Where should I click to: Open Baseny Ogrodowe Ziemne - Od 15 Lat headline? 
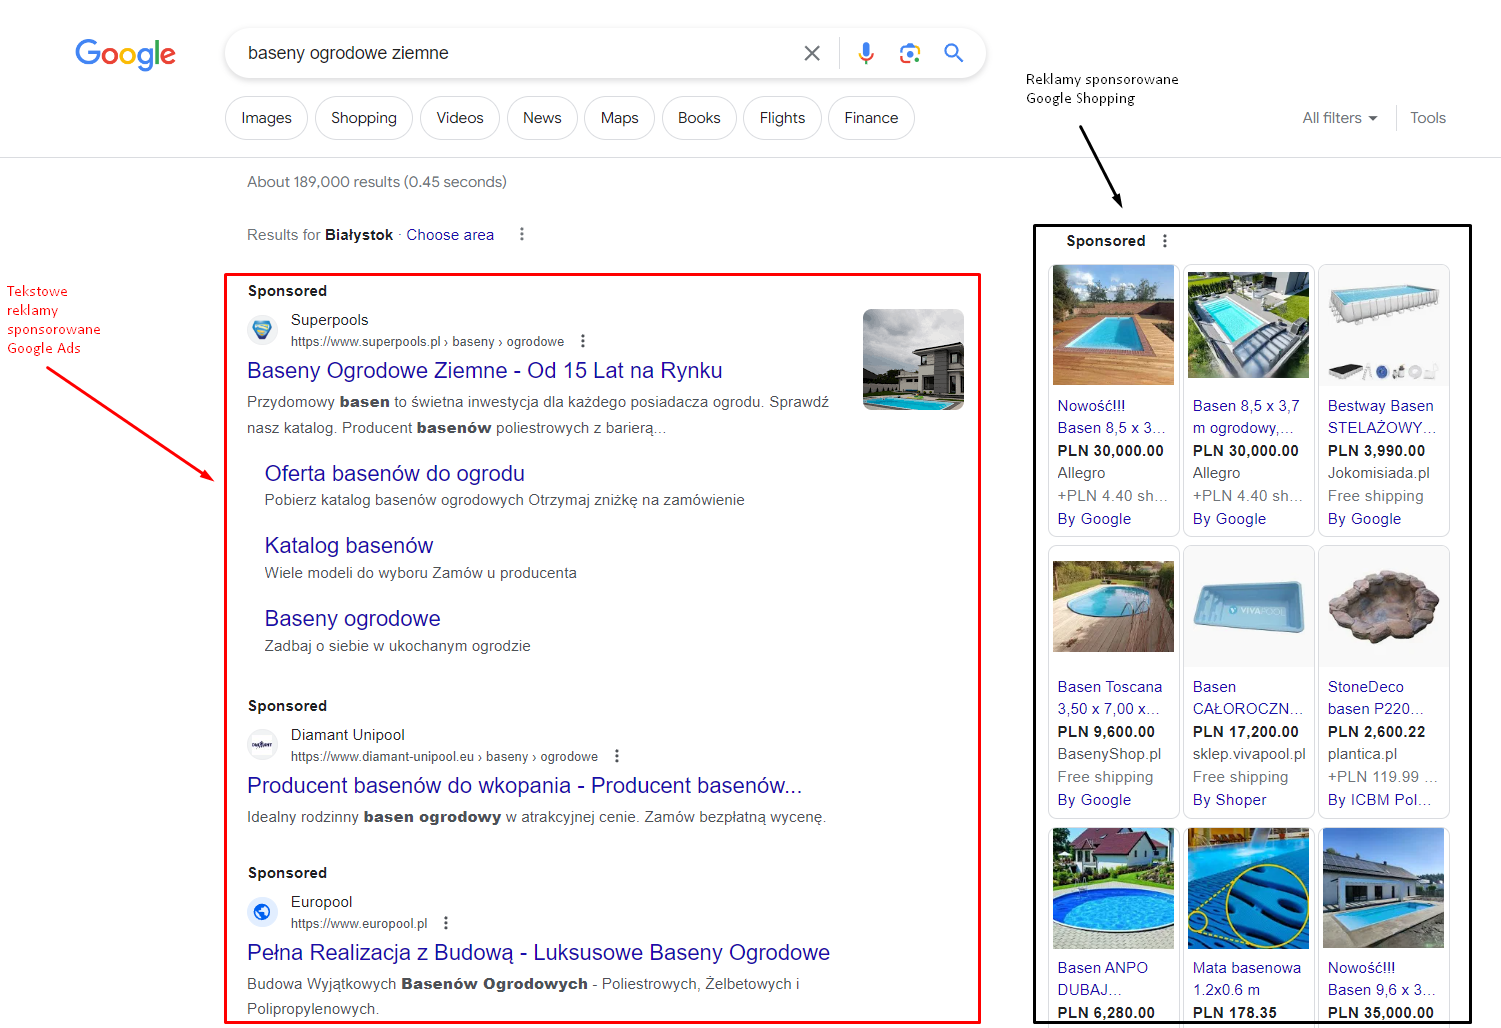485,371
